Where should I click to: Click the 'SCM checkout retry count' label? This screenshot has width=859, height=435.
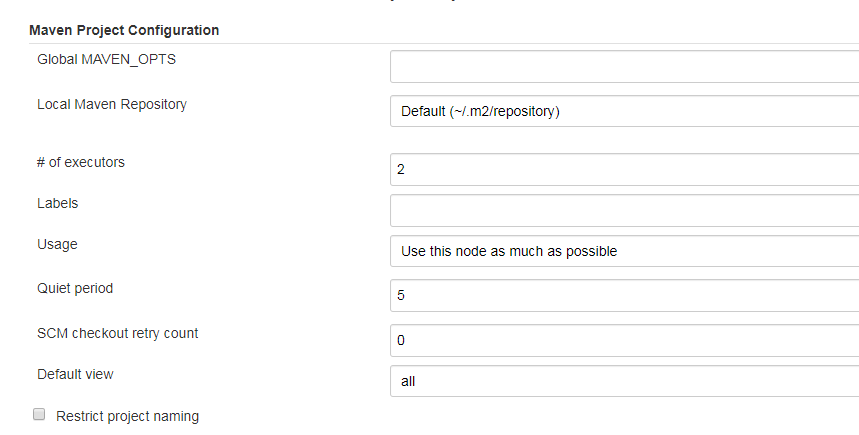point(118,332)
